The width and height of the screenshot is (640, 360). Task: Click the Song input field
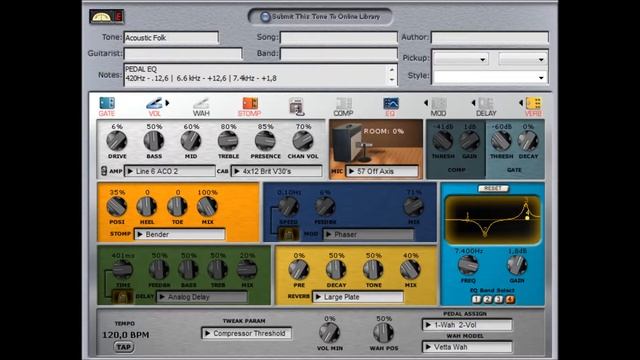[339, 38]
